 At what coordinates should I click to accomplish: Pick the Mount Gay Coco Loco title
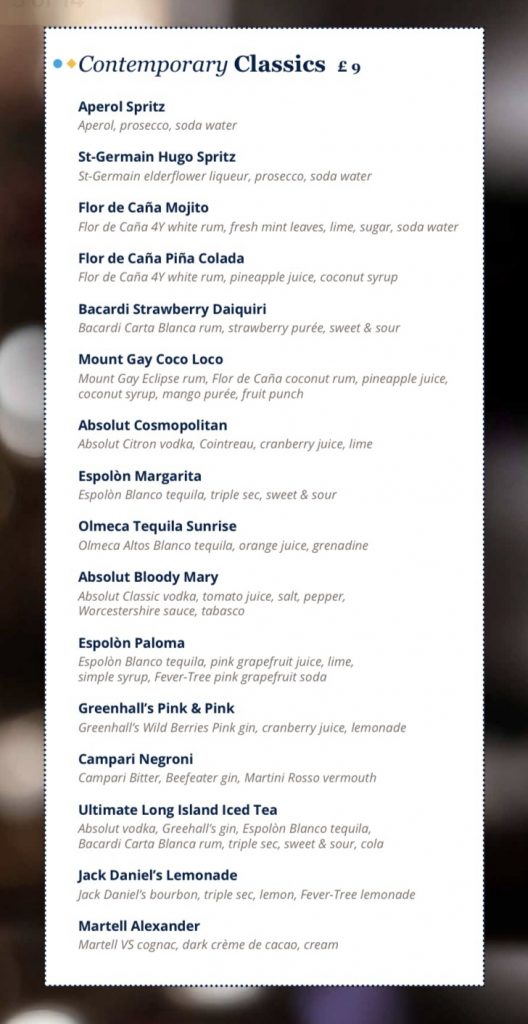coord(150,360)
